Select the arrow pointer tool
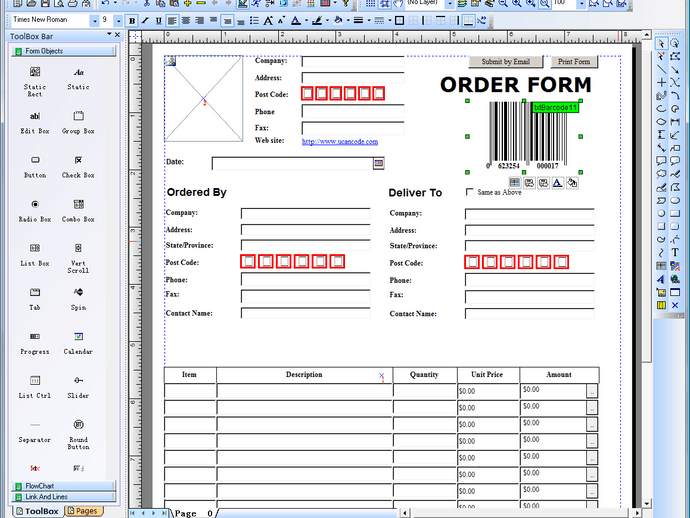Image resolution: width=690 pixels, height=518 pixels. coord(661,43)
